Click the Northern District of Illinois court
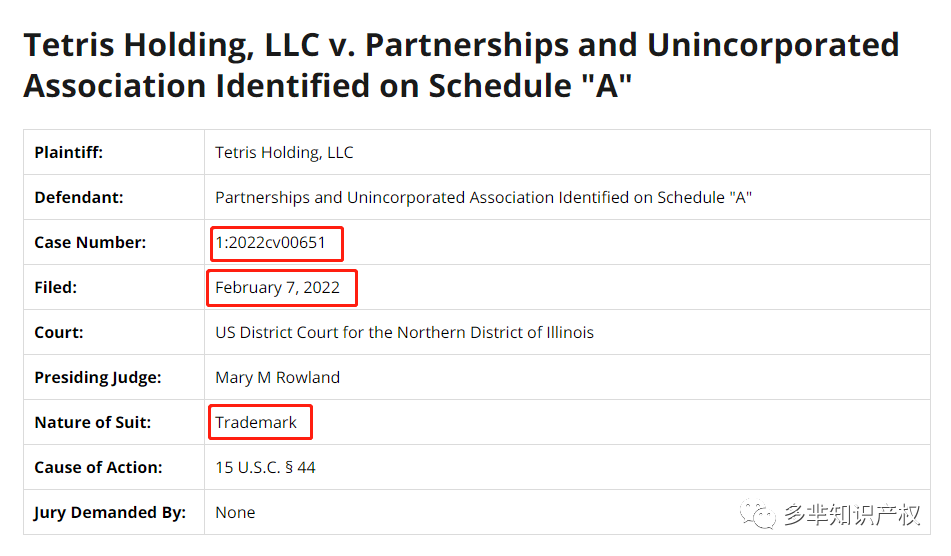 (405, 332)
